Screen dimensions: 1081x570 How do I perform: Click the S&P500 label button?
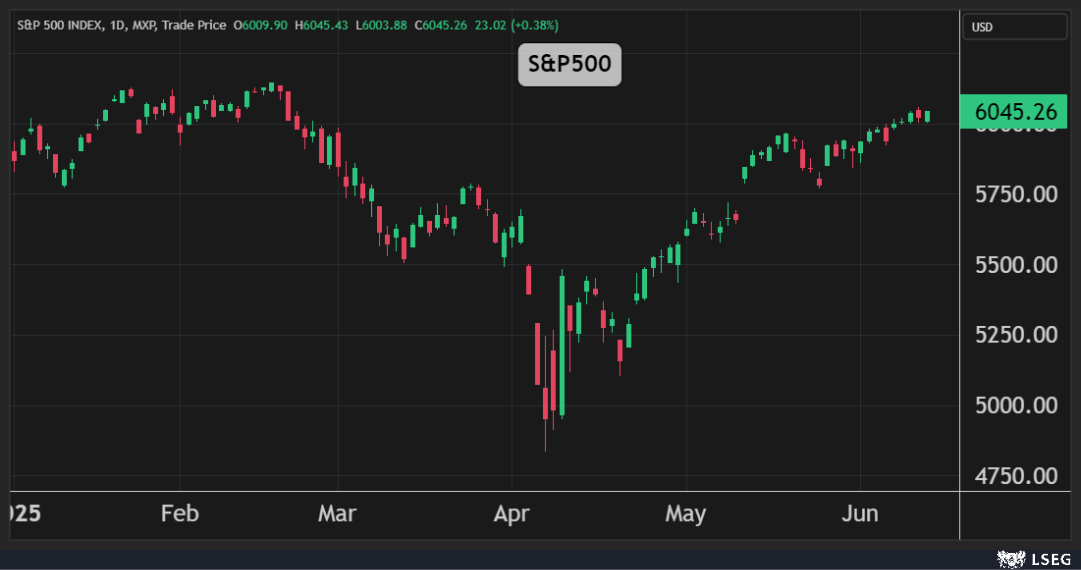569,66
